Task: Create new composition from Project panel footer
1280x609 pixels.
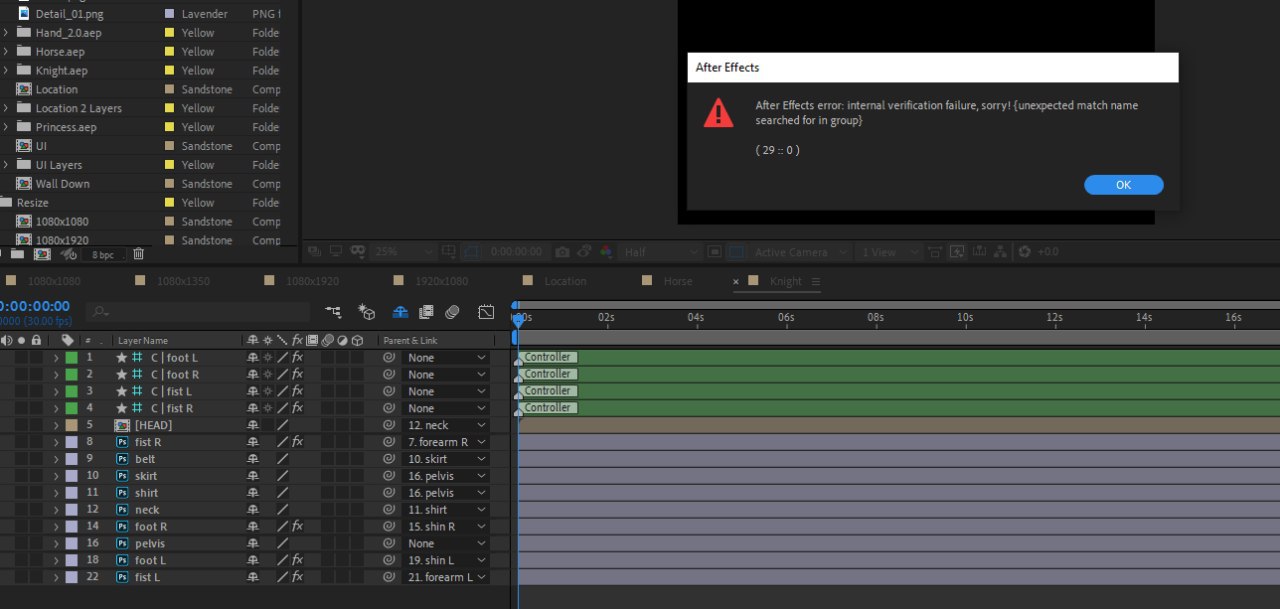Action: [42, 254]
